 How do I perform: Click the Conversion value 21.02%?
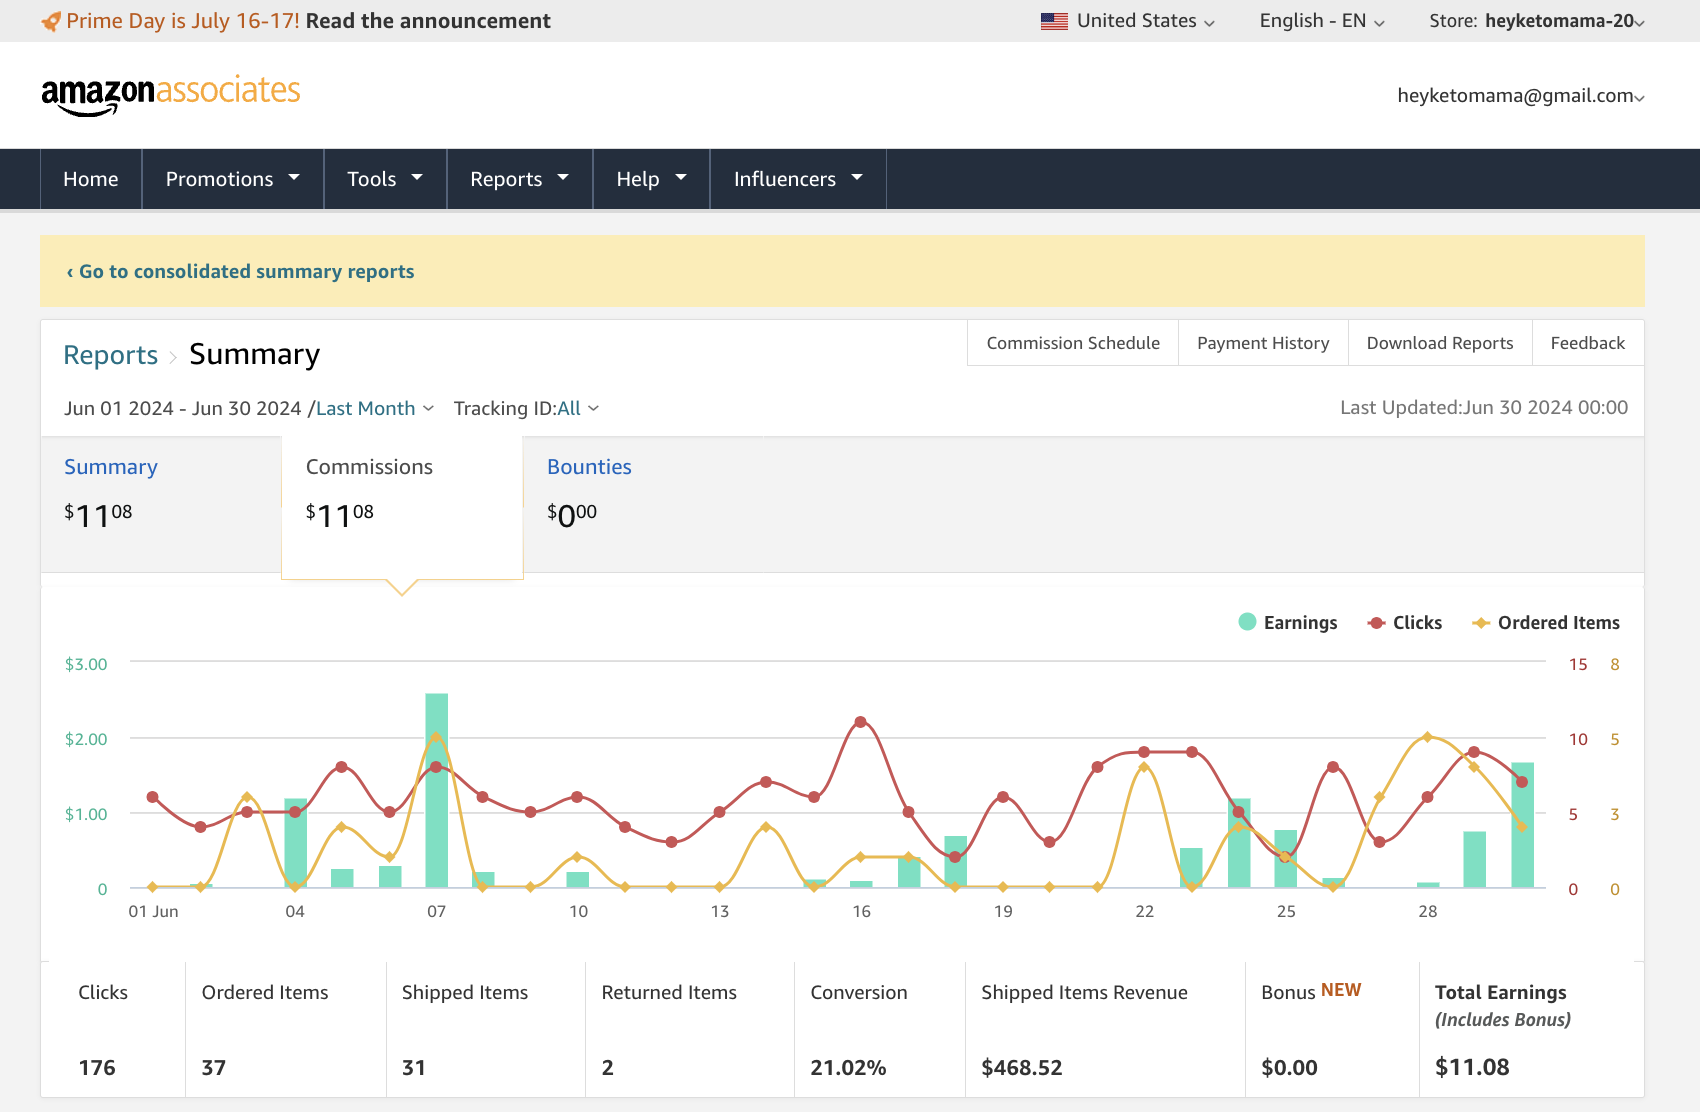(848, 1068)
